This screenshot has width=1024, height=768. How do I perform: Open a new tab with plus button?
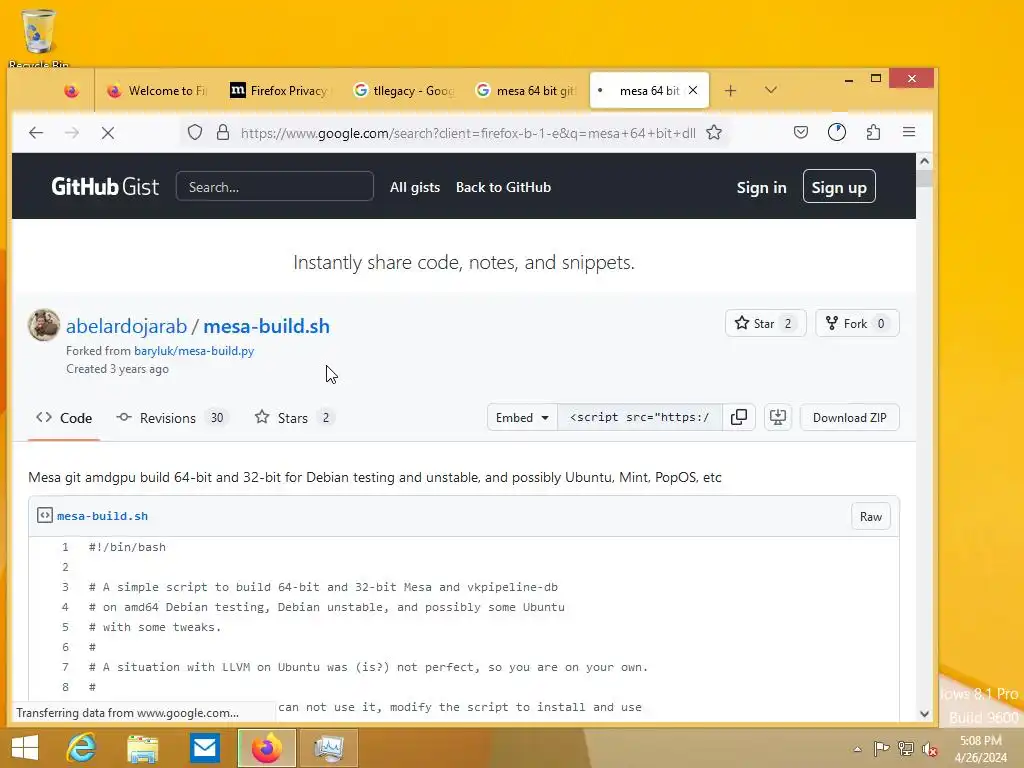[x=730, y=91]
